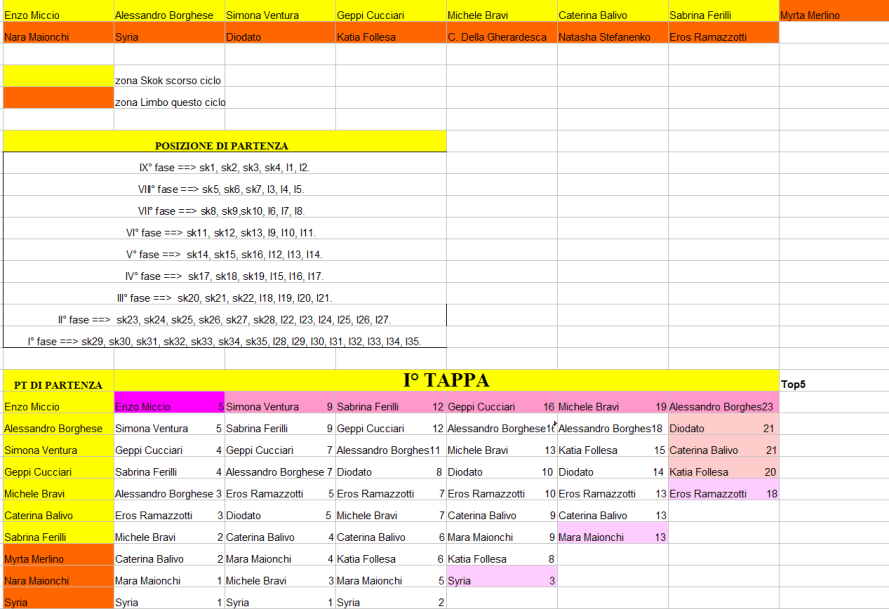Click the 'Natasha Stefanenko' cell in orange row
The image size is (889, 609).
coord(612,37)
